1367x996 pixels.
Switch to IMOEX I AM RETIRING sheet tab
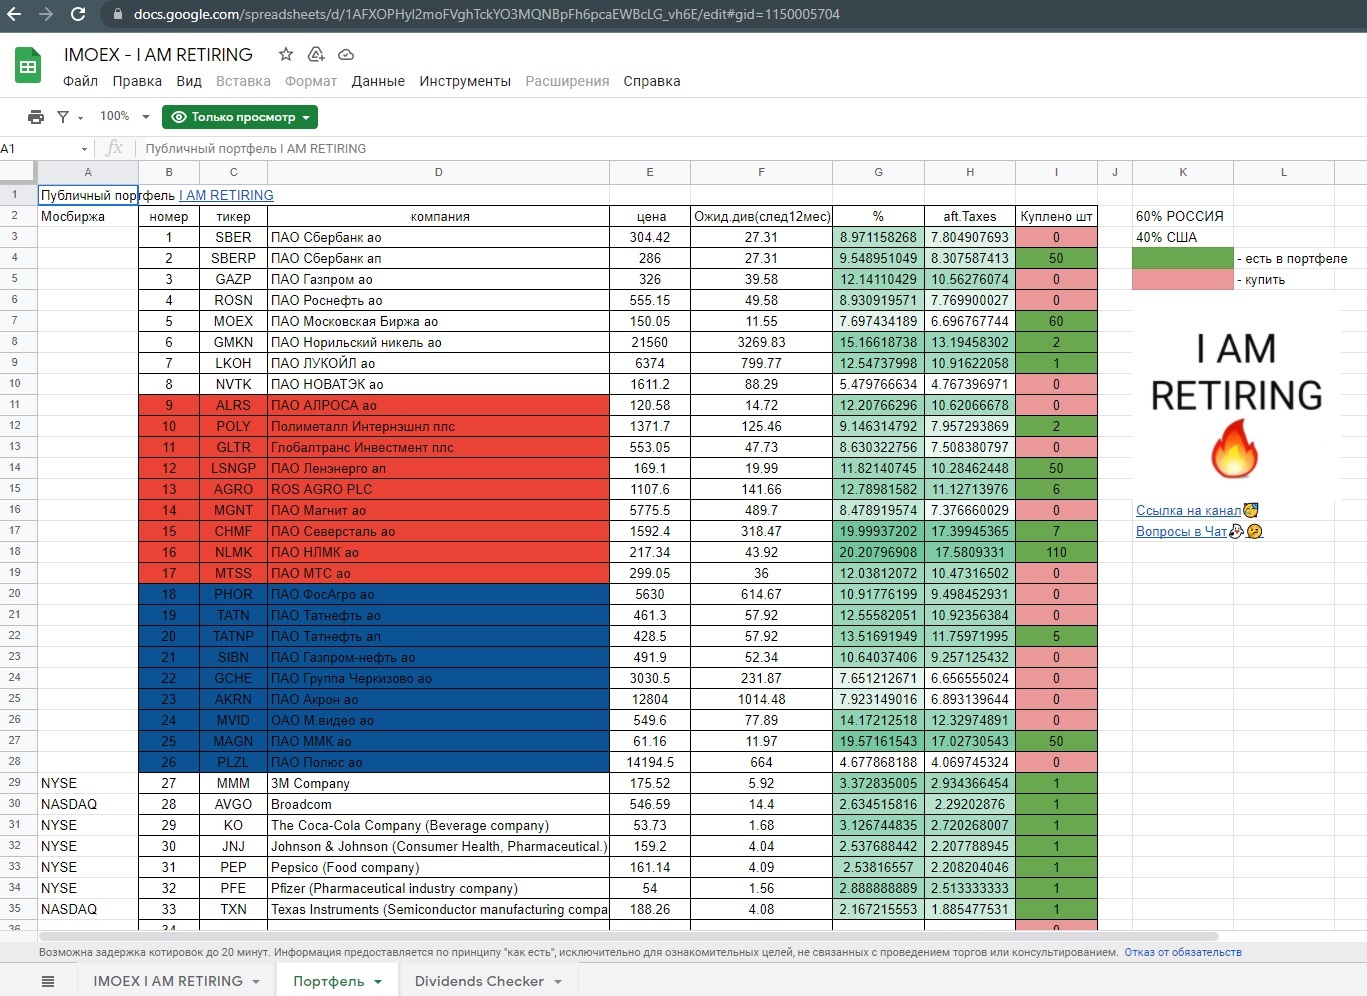(168, 981)
